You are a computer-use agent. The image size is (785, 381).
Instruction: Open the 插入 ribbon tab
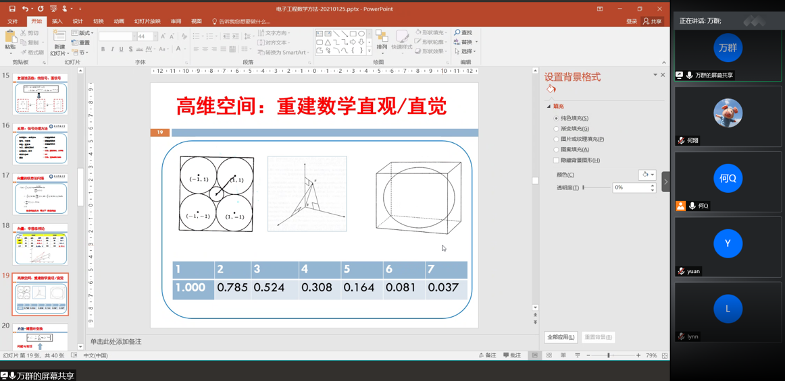pyautogui.click(x=58, y=22)
